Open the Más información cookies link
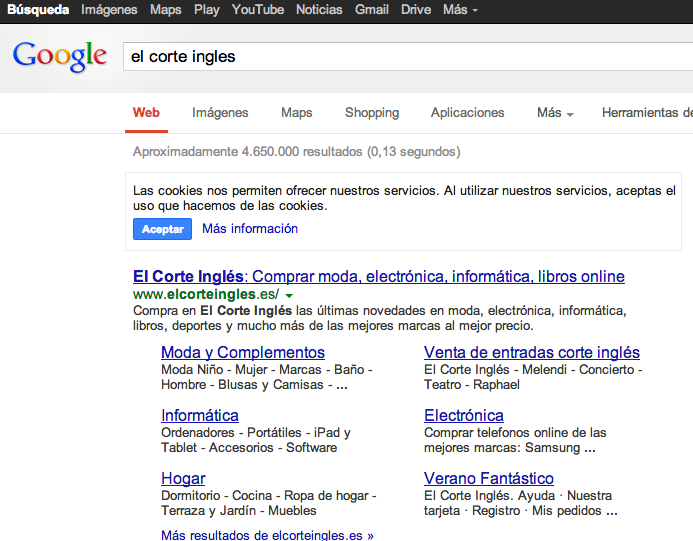Image resolution: width=693 pixels, height=541 pixels. pyautogui.click(x=250, y=229)
